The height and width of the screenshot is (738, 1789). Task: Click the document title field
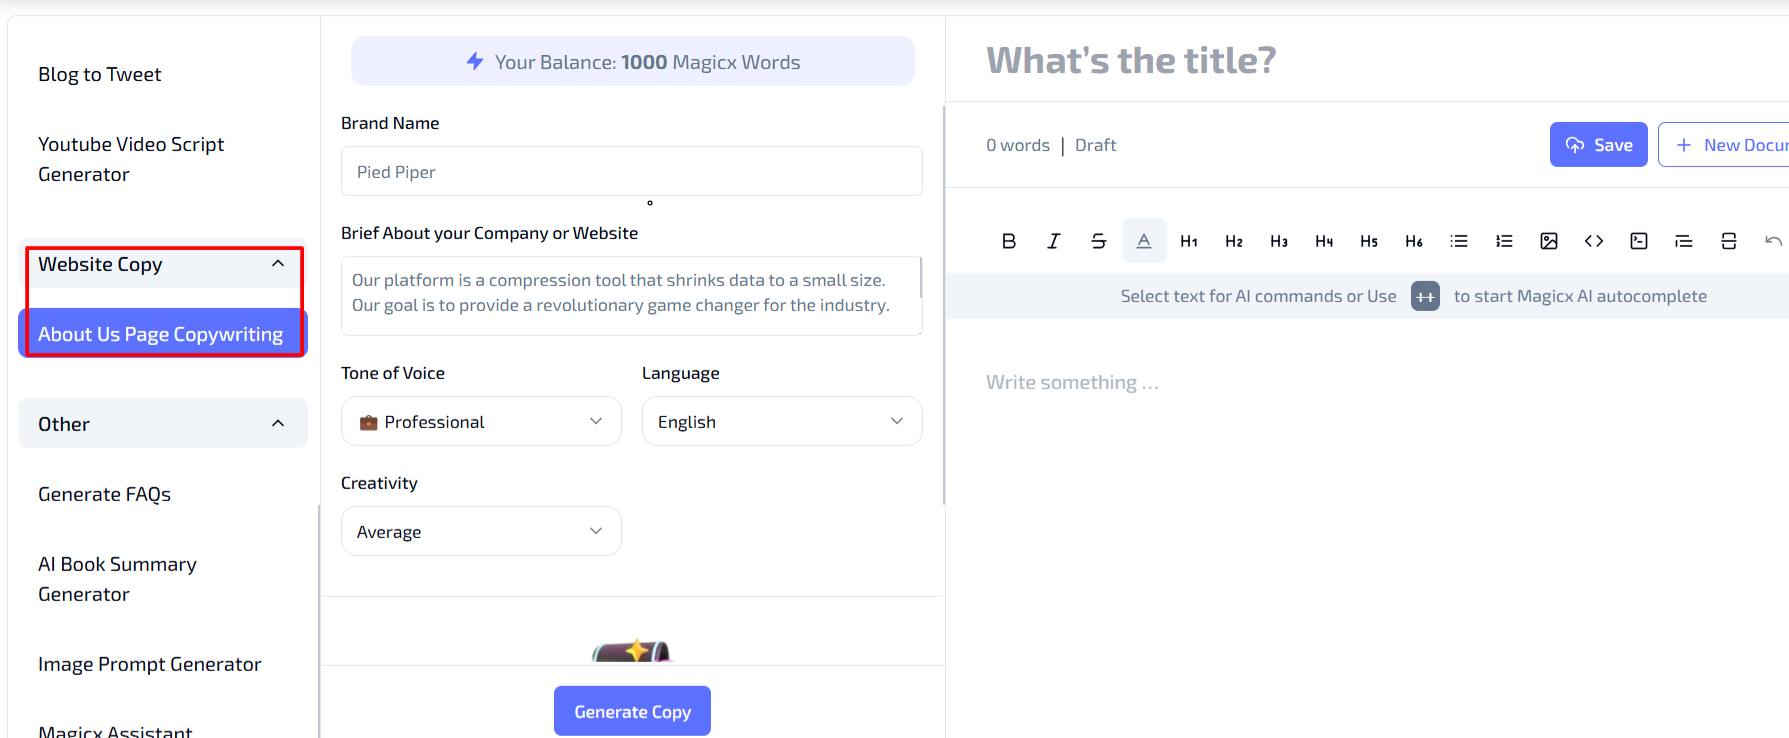1131,60
